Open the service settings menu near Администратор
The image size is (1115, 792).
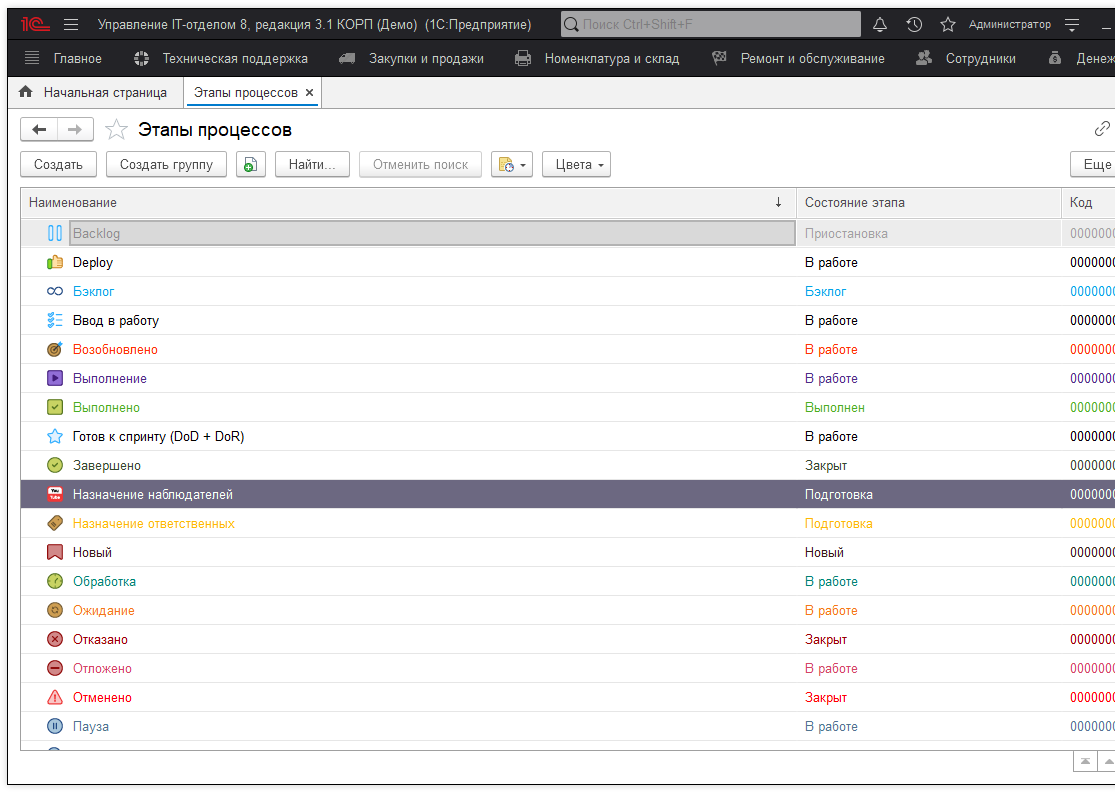[1072, 24]
